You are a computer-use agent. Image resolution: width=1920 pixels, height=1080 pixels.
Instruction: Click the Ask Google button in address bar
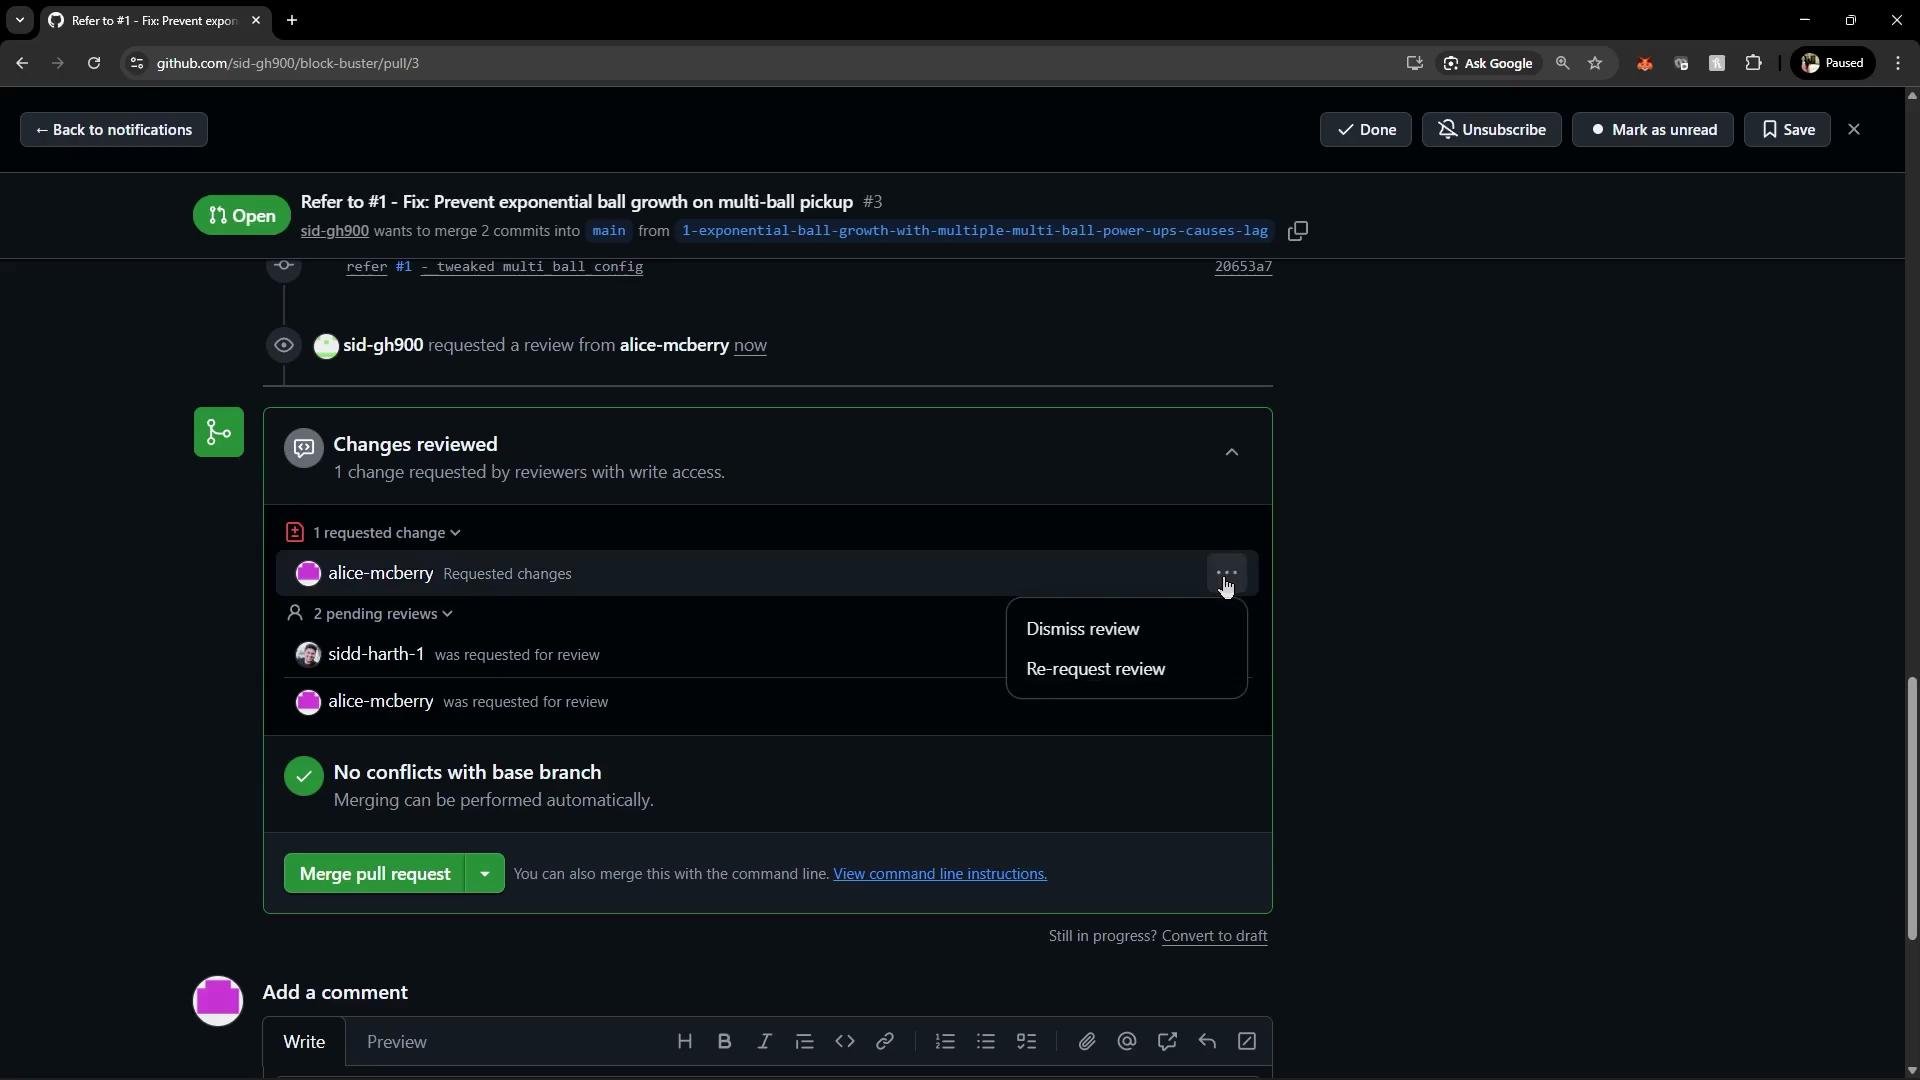coord(1488,63)
